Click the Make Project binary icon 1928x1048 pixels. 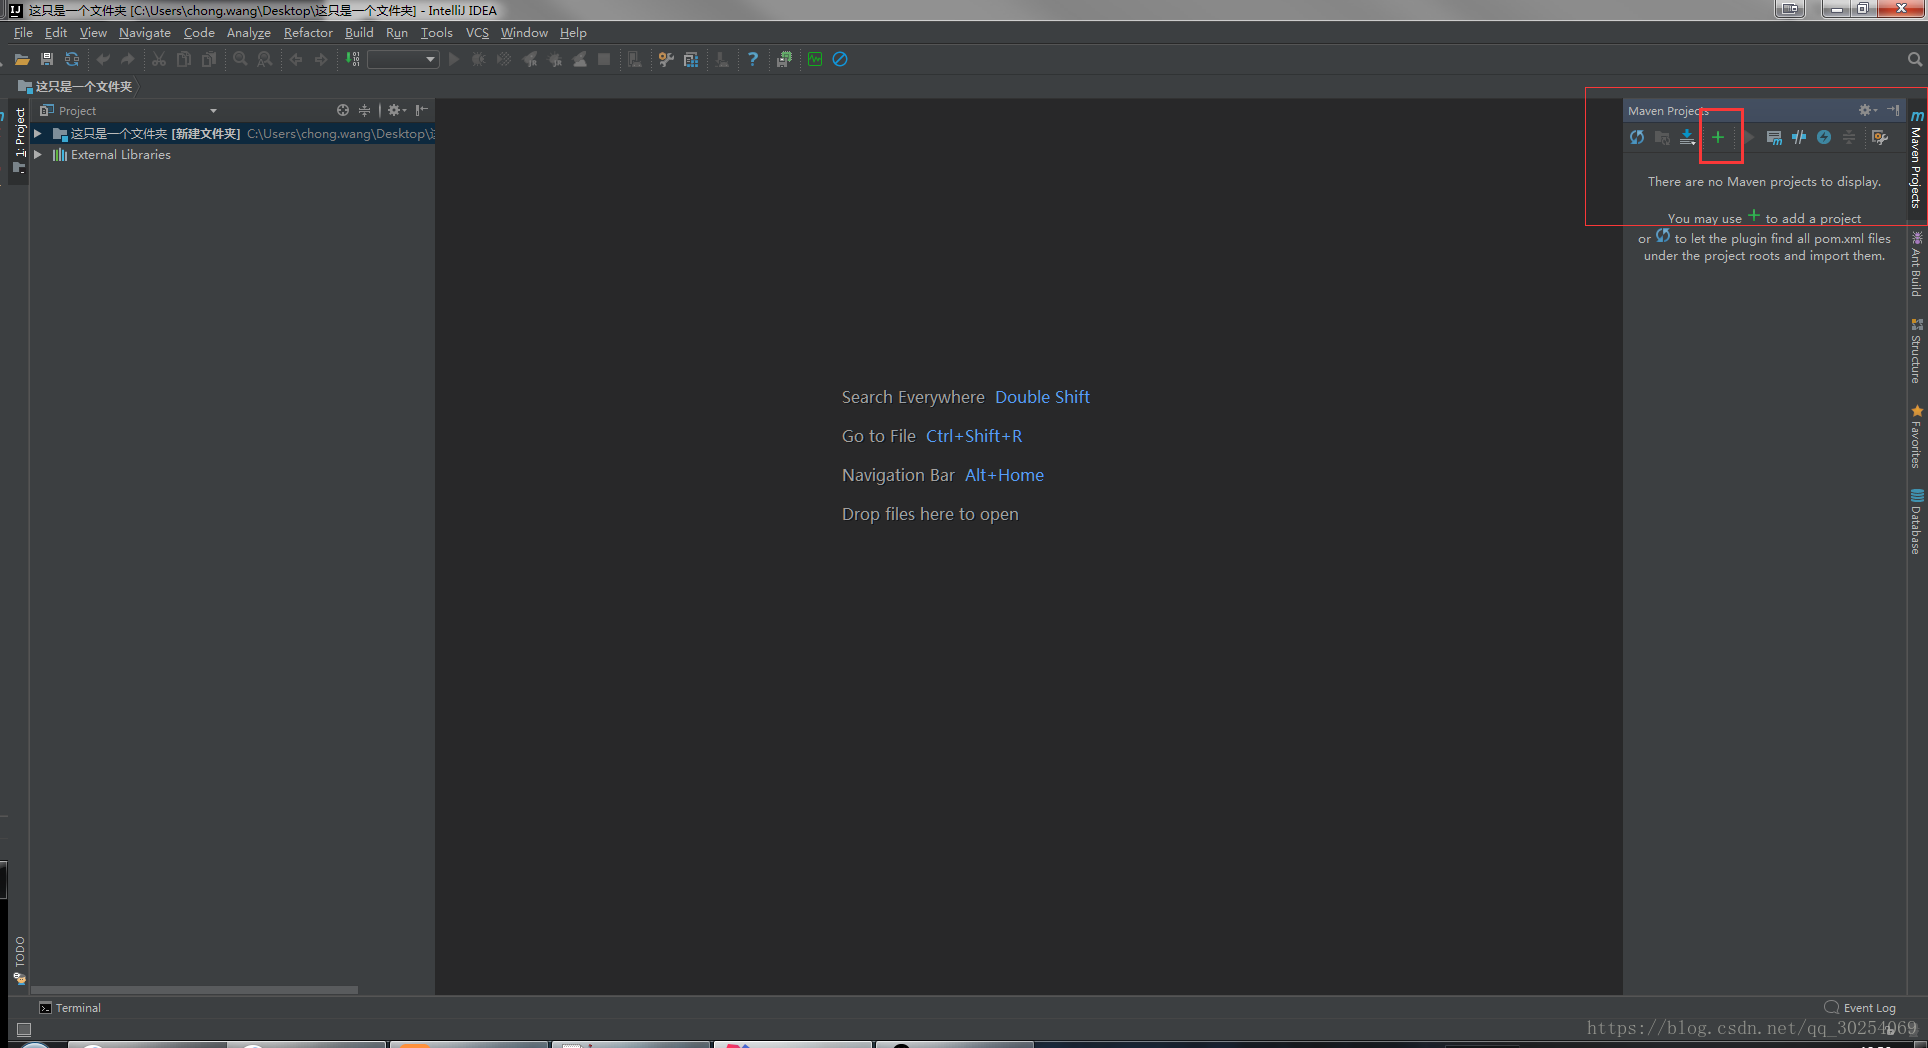[353, 60]
